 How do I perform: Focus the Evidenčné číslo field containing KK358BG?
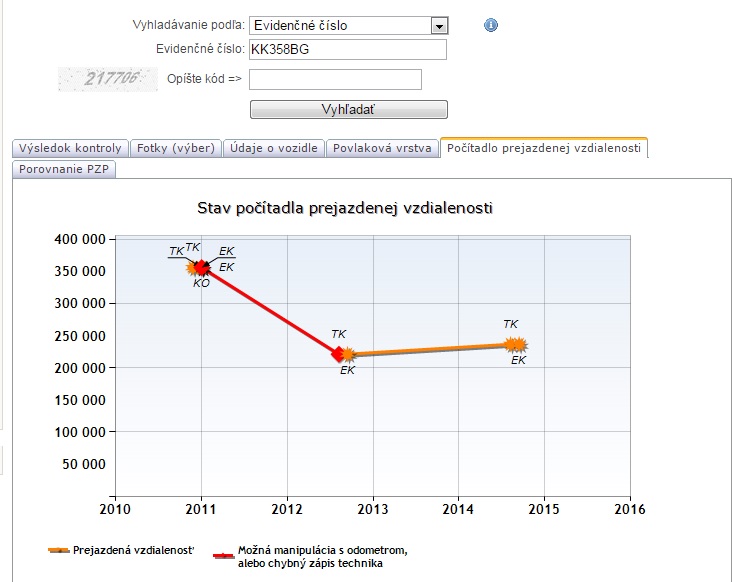click(x=348, y=49)
